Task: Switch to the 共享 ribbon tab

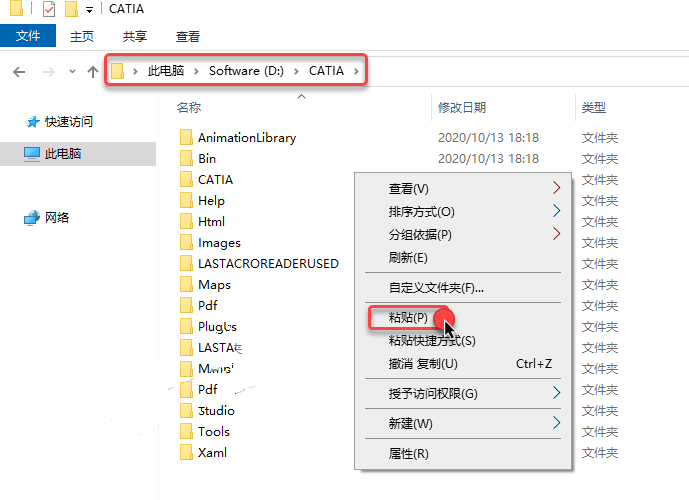Action: tap(134, 36)
